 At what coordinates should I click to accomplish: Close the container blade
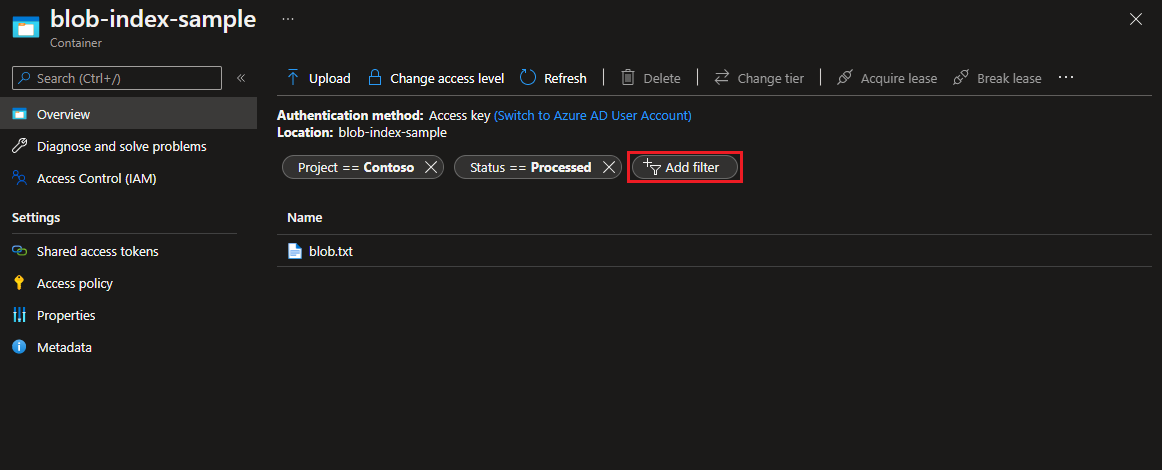tap(1135, 19)
